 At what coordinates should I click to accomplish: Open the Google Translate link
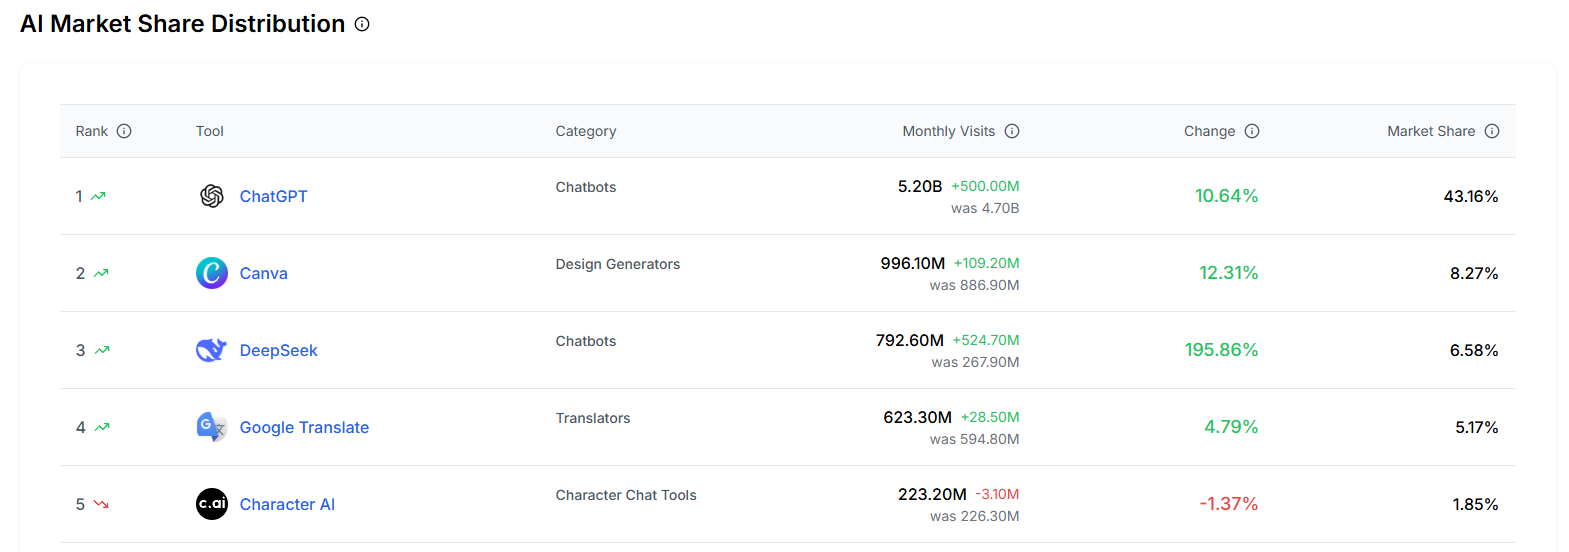(x=304, y=427)
